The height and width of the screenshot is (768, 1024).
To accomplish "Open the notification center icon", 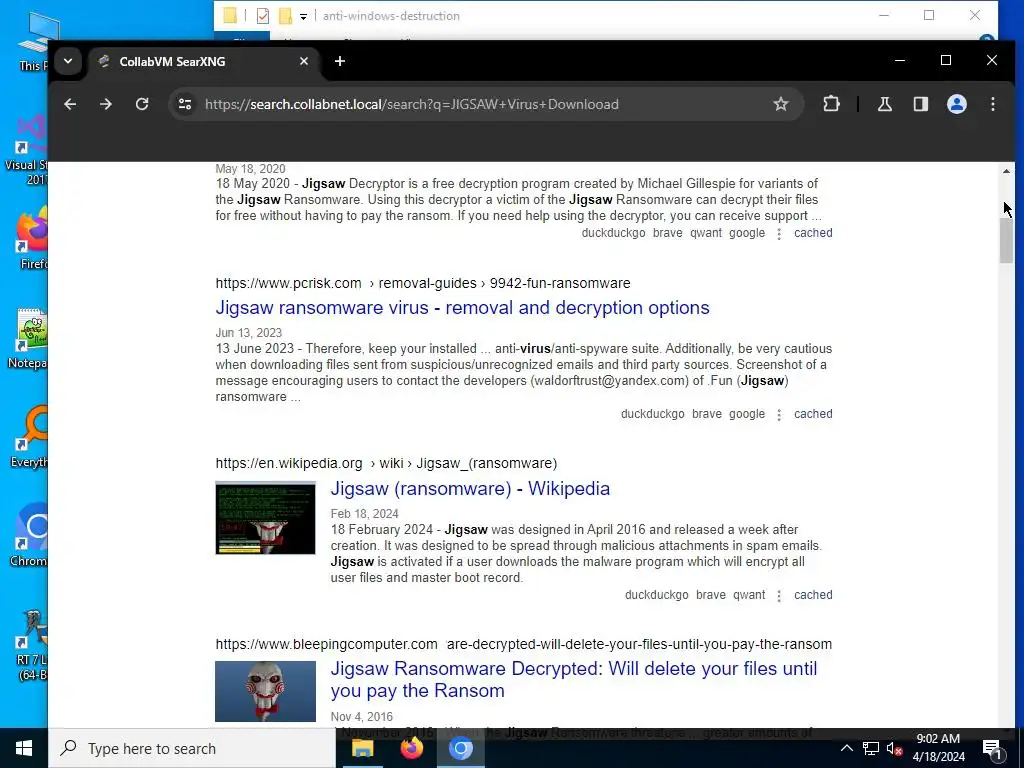I will click(x=992, y=748).
